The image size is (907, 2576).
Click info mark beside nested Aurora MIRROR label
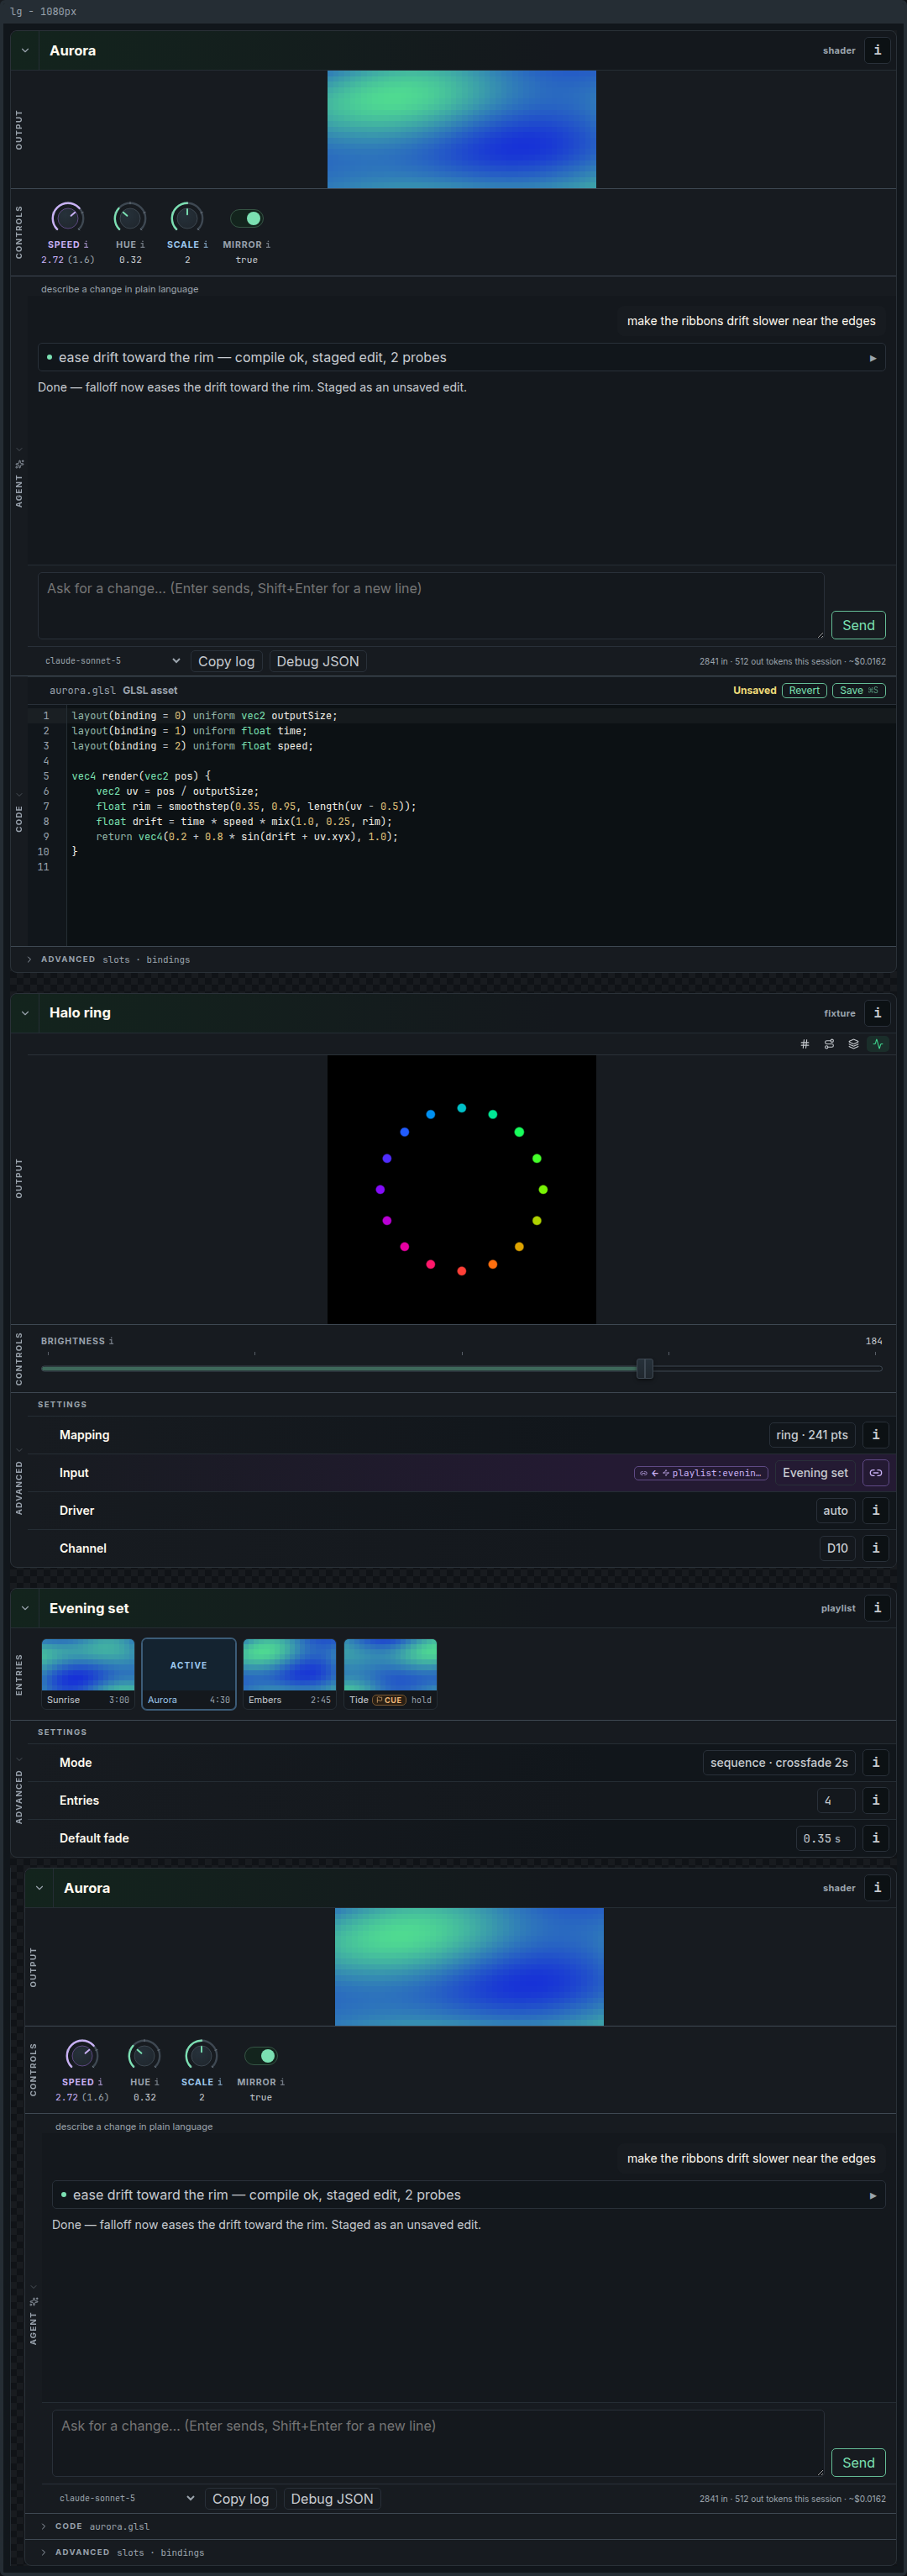[x=282, y=2083]
